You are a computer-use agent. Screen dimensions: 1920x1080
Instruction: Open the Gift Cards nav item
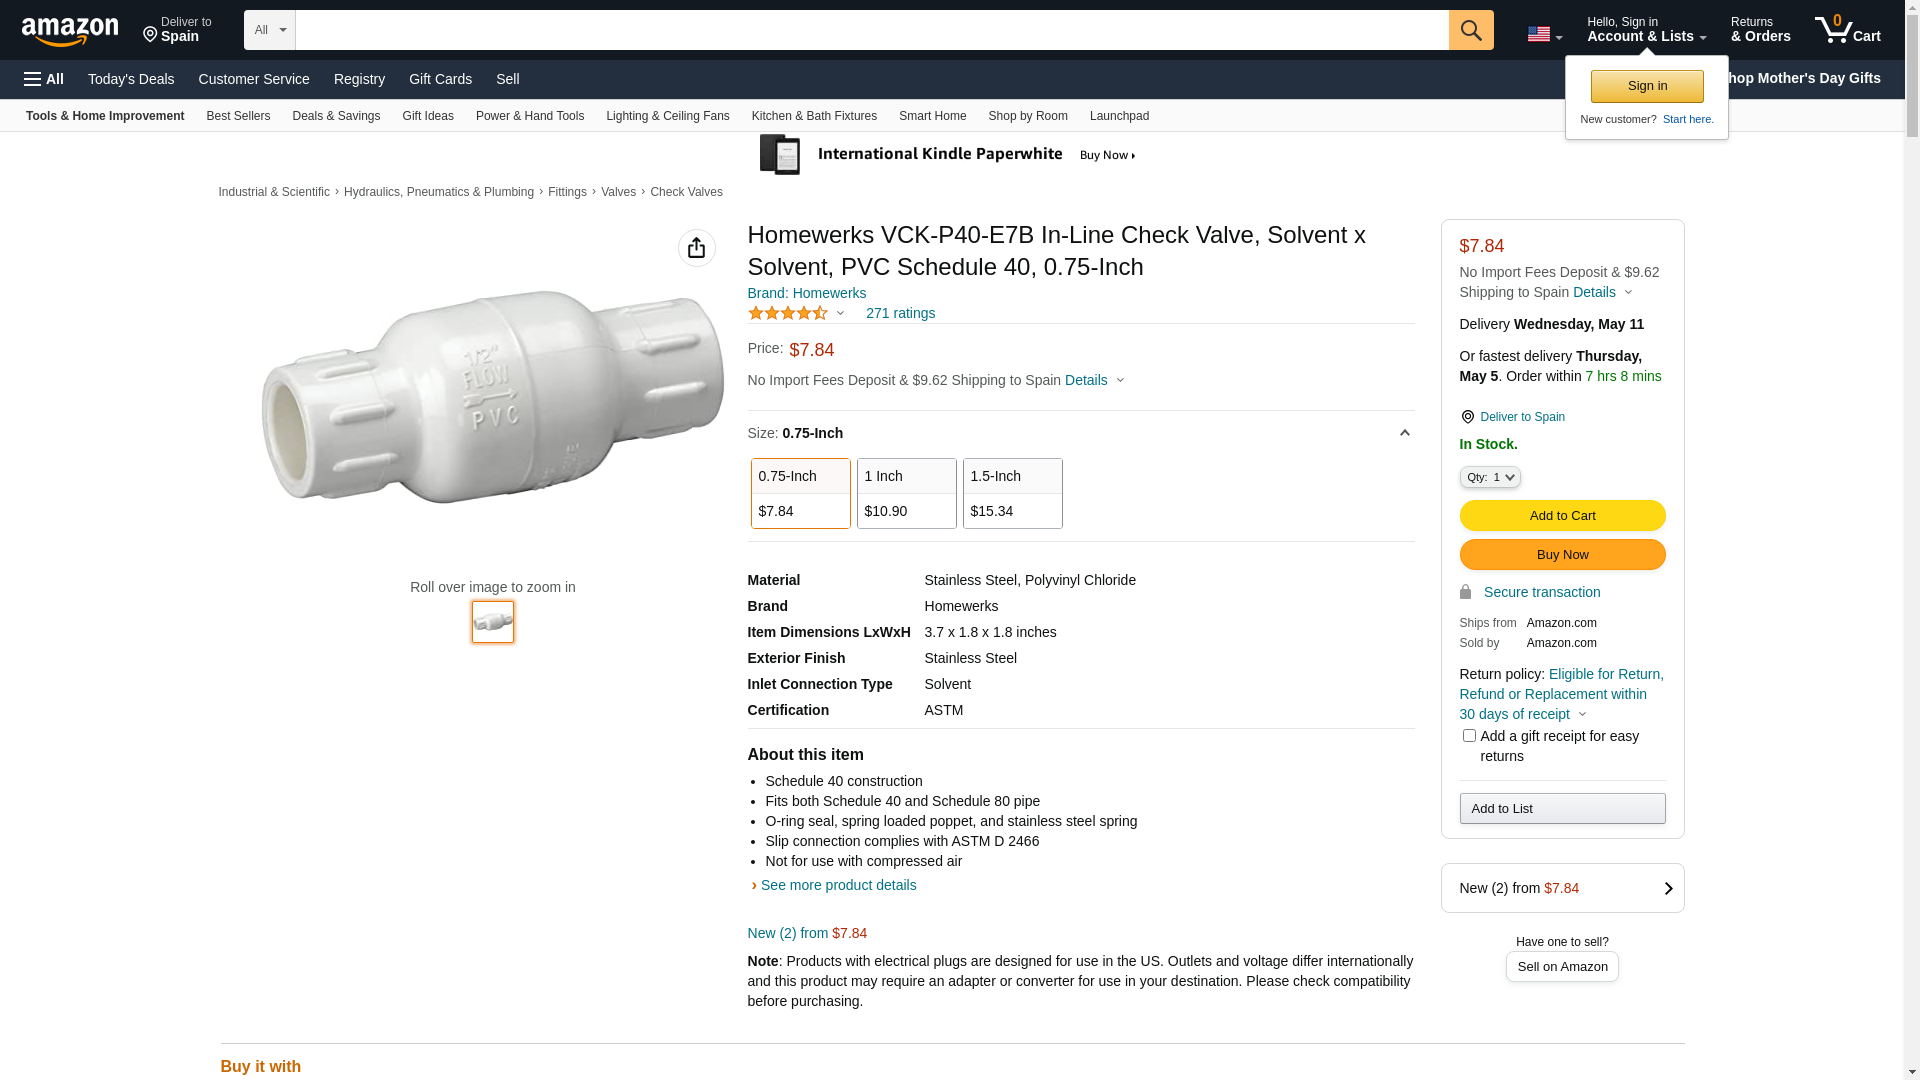click(x=440, y=79)
